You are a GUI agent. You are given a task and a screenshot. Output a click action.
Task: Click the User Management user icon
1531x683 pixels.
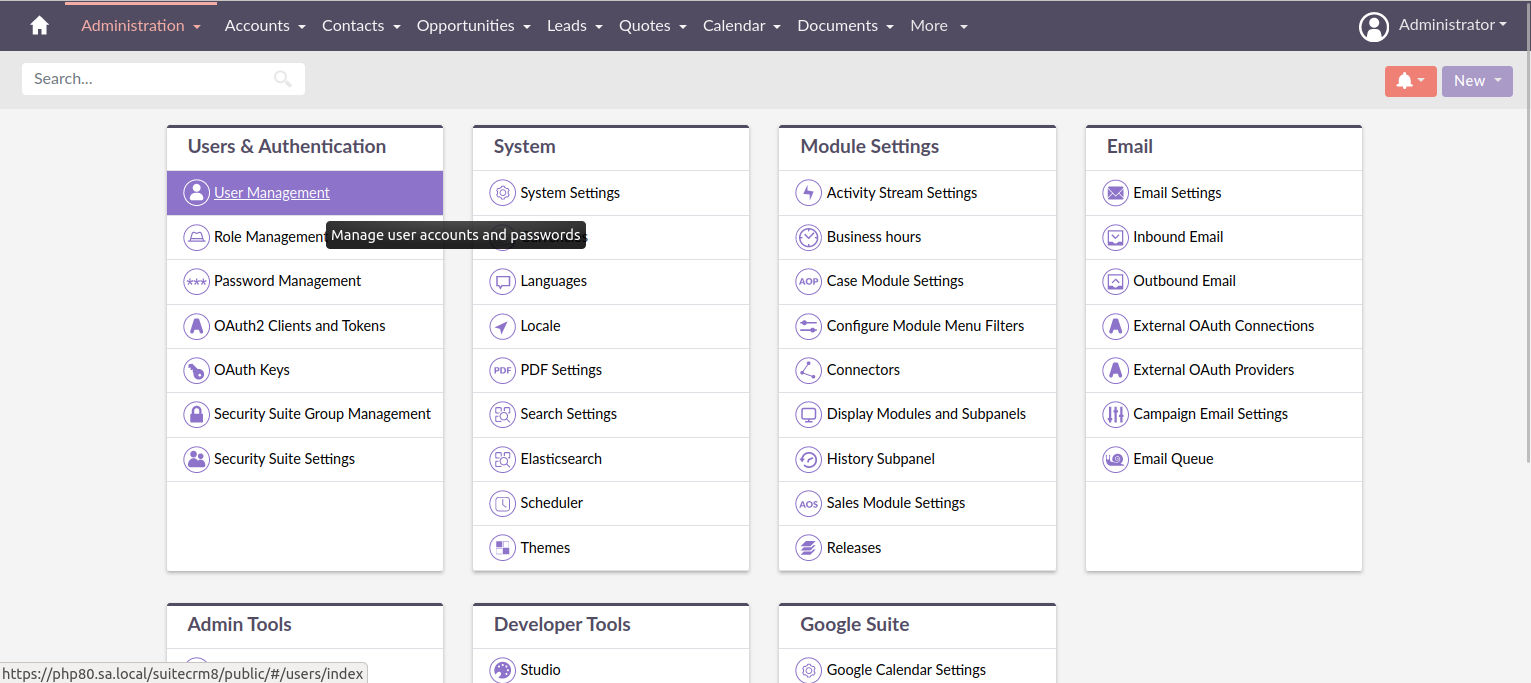pyautogui.click(x=196, y=192)
